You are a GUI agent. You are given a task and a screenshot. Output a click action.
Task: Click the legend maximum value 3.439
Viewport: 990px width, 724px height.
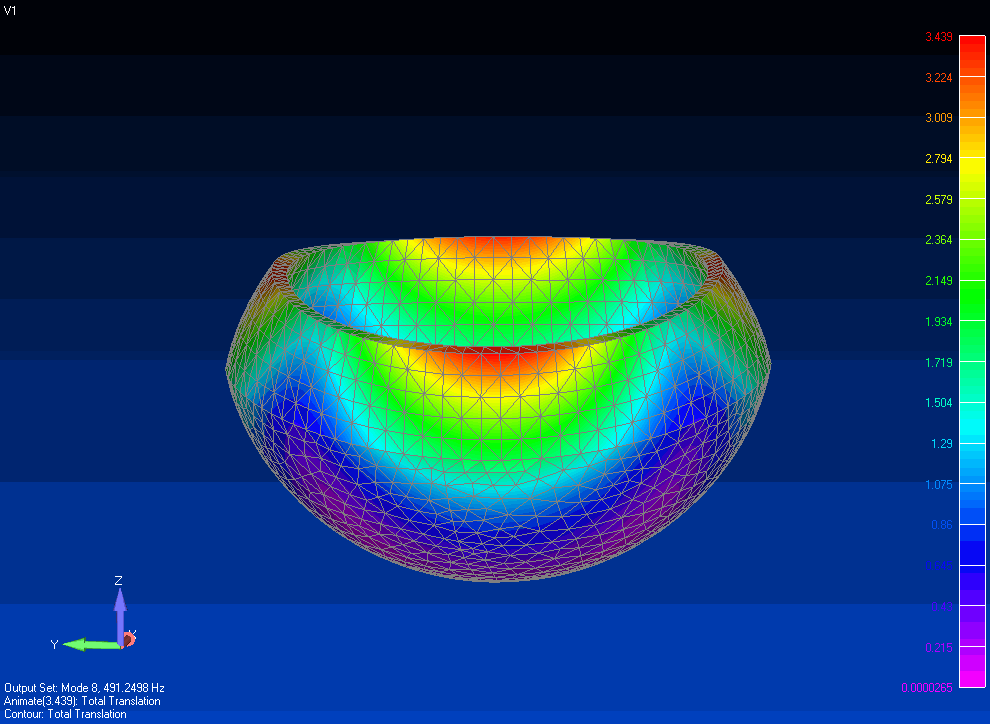tap(939, 37)
